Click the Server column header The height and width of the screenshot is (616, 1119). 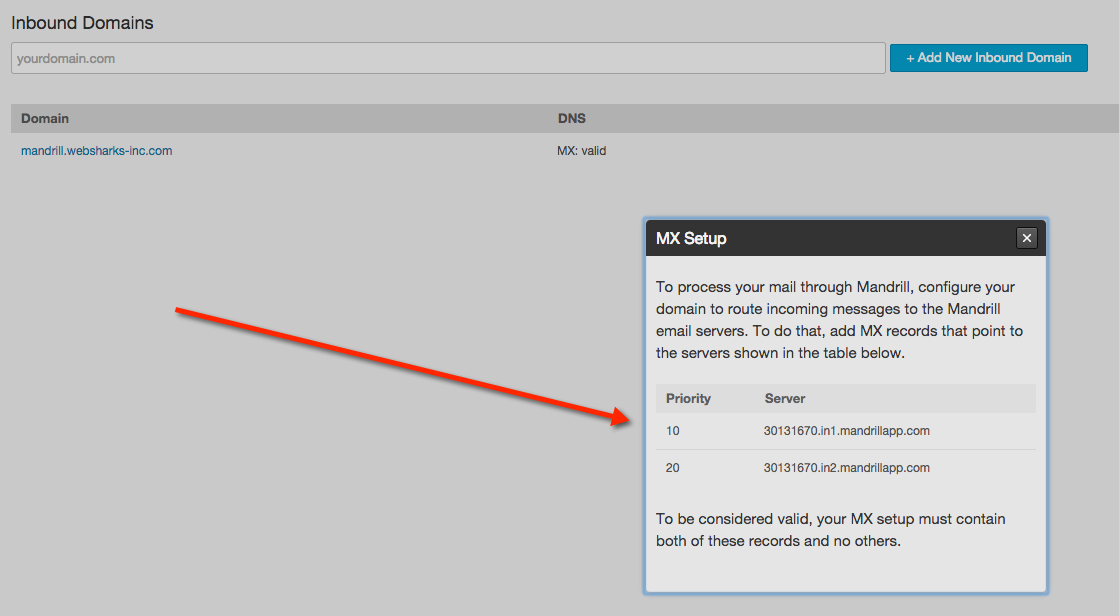click(x=784, y=398)
